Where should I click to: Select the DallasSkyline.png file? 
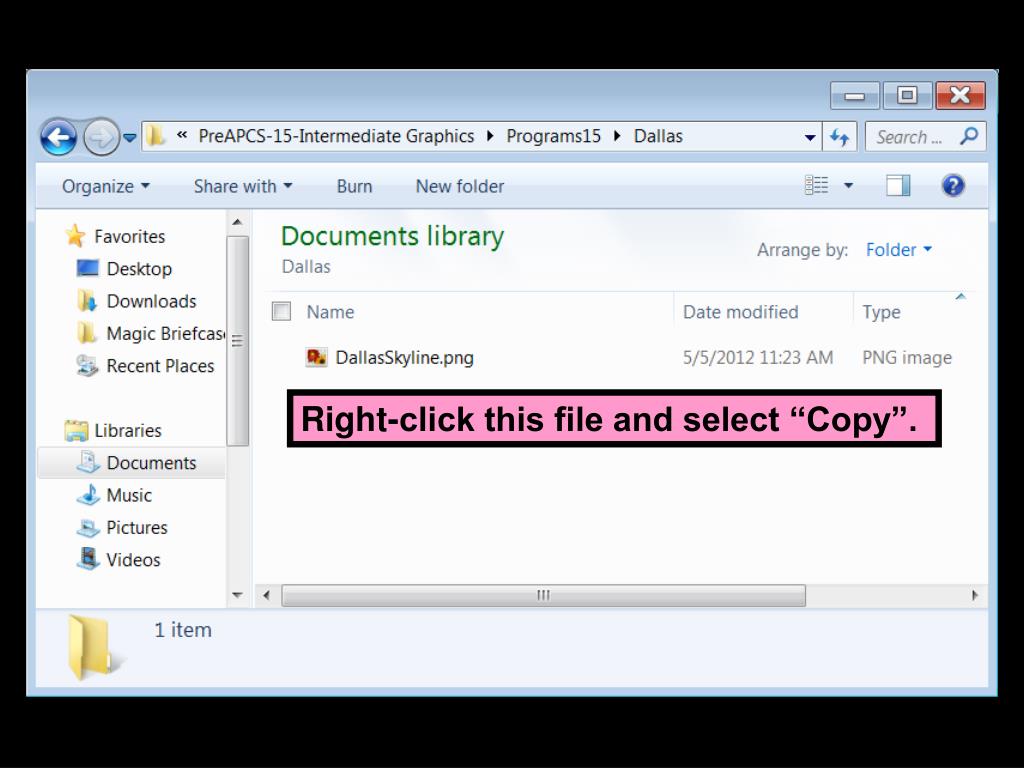pos(404,358)
